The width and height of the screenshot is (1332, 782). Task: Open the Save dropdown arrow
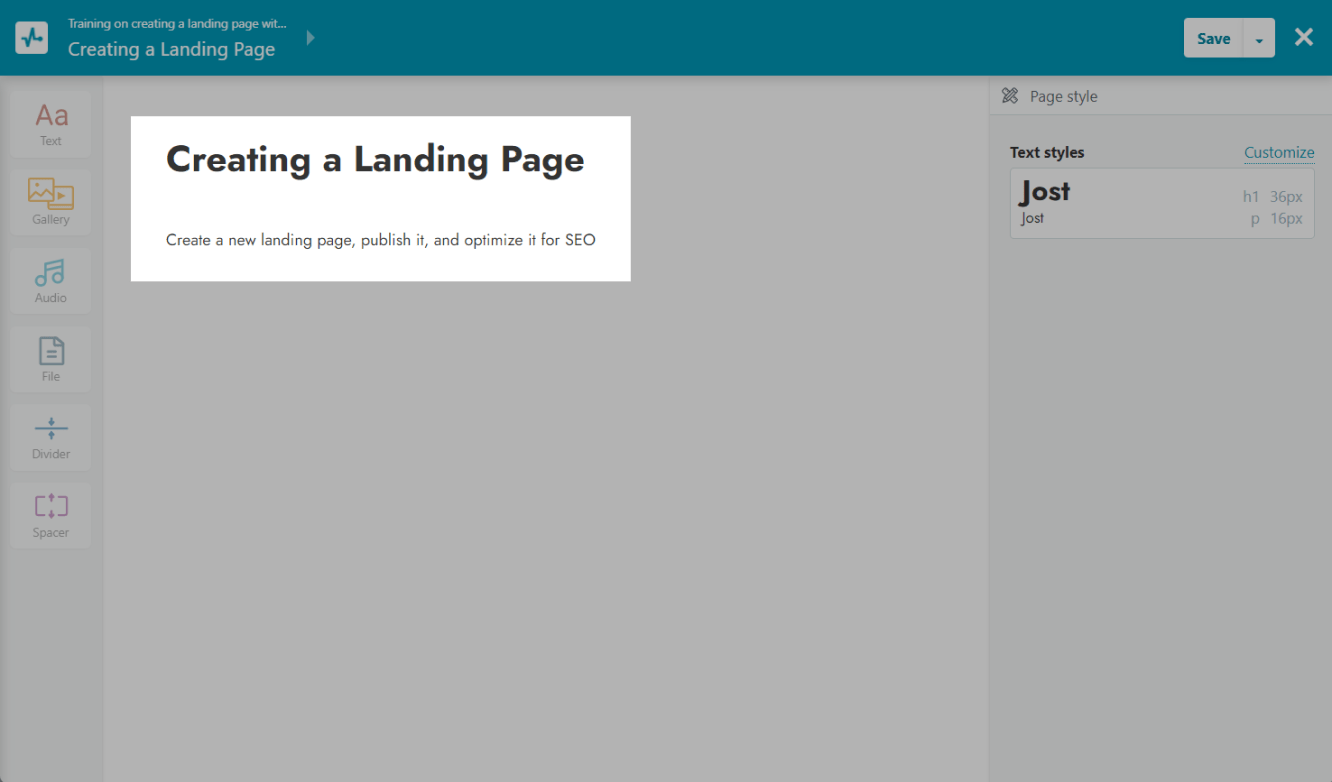point(1259,39)
